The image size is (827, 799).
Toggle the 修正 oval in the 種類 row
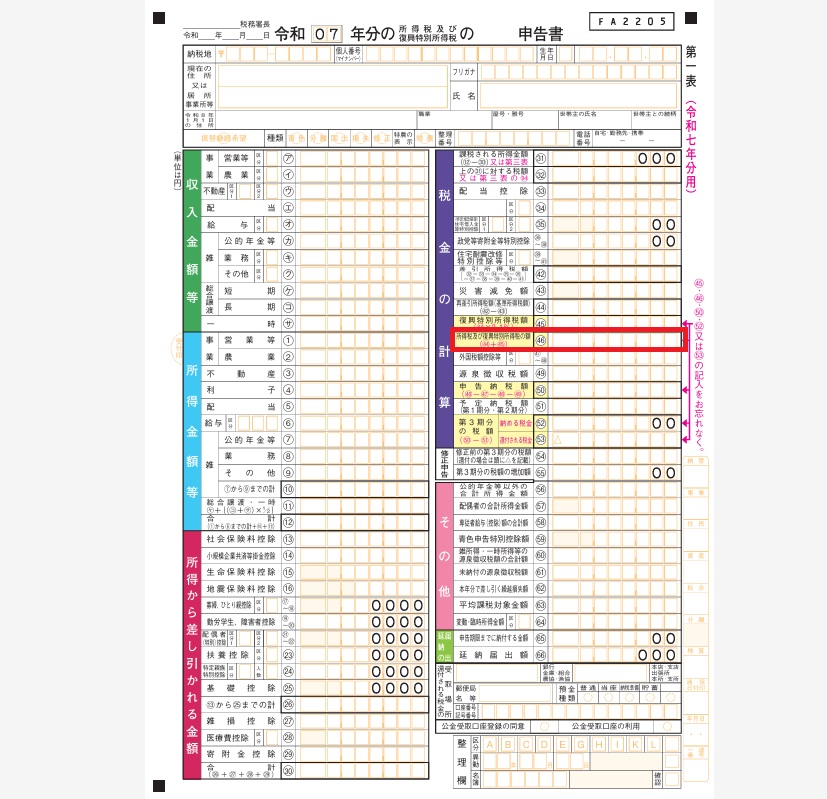[383, 138]
